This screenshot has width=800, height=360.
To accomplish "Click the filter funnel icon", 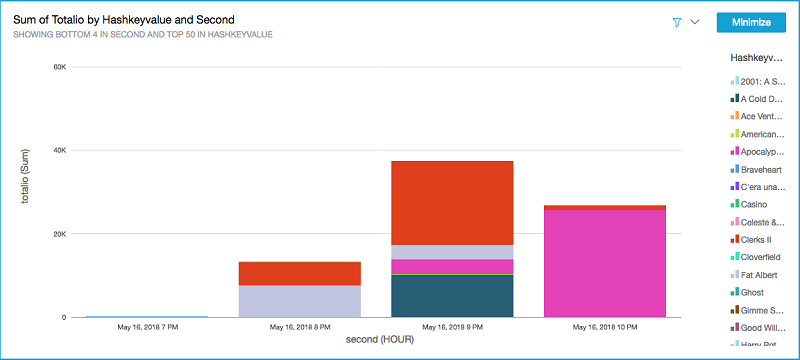I will click(x=677, y=22).
